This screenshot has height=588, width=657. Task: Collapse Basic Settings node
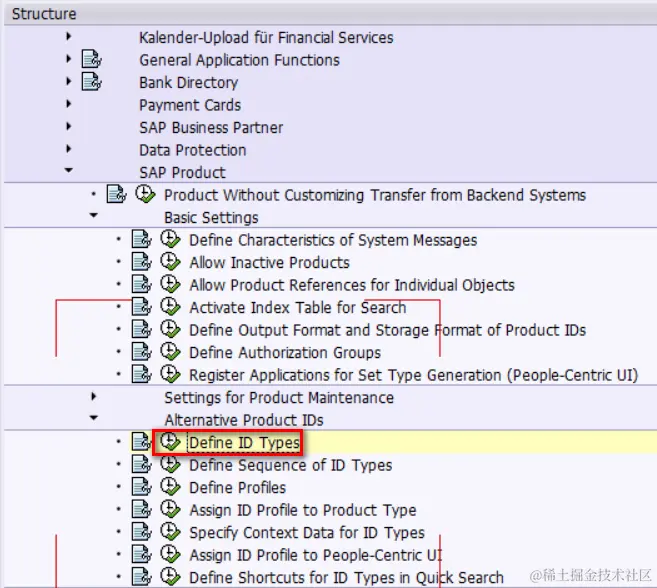click(x=94, y=215)
